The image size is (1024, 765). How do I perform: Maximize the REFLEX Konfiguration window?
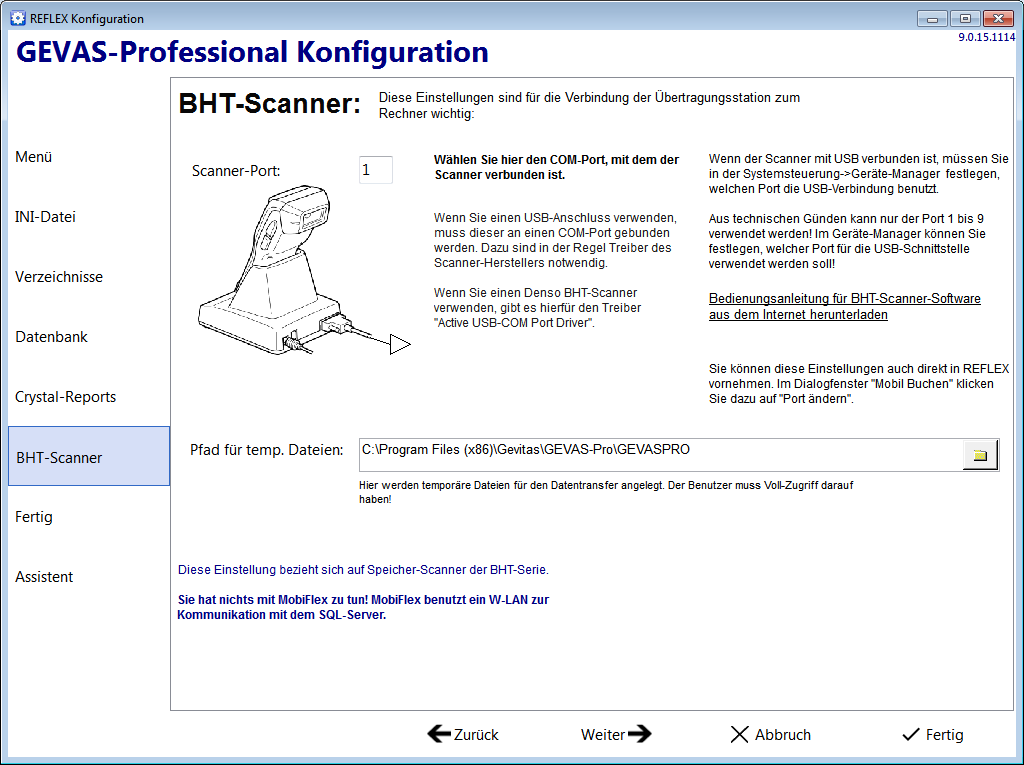coord(965,19)
